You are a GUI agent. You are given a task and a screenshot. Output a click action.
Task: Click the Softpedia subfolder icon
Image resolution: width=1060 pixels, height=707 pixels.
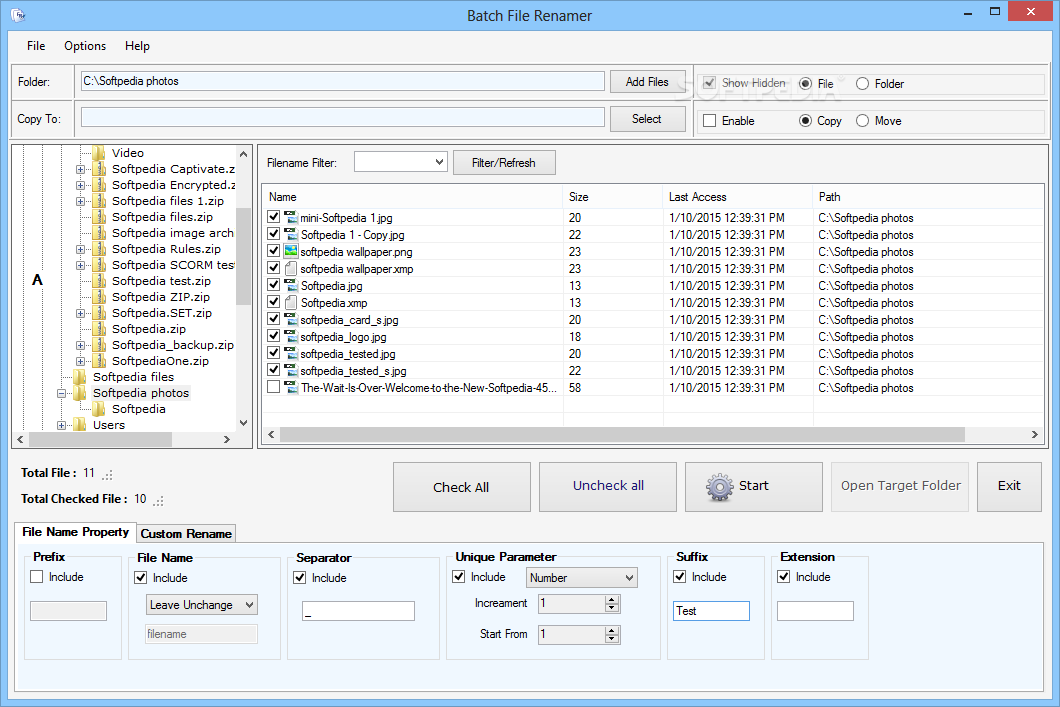(x=99, y=409)
